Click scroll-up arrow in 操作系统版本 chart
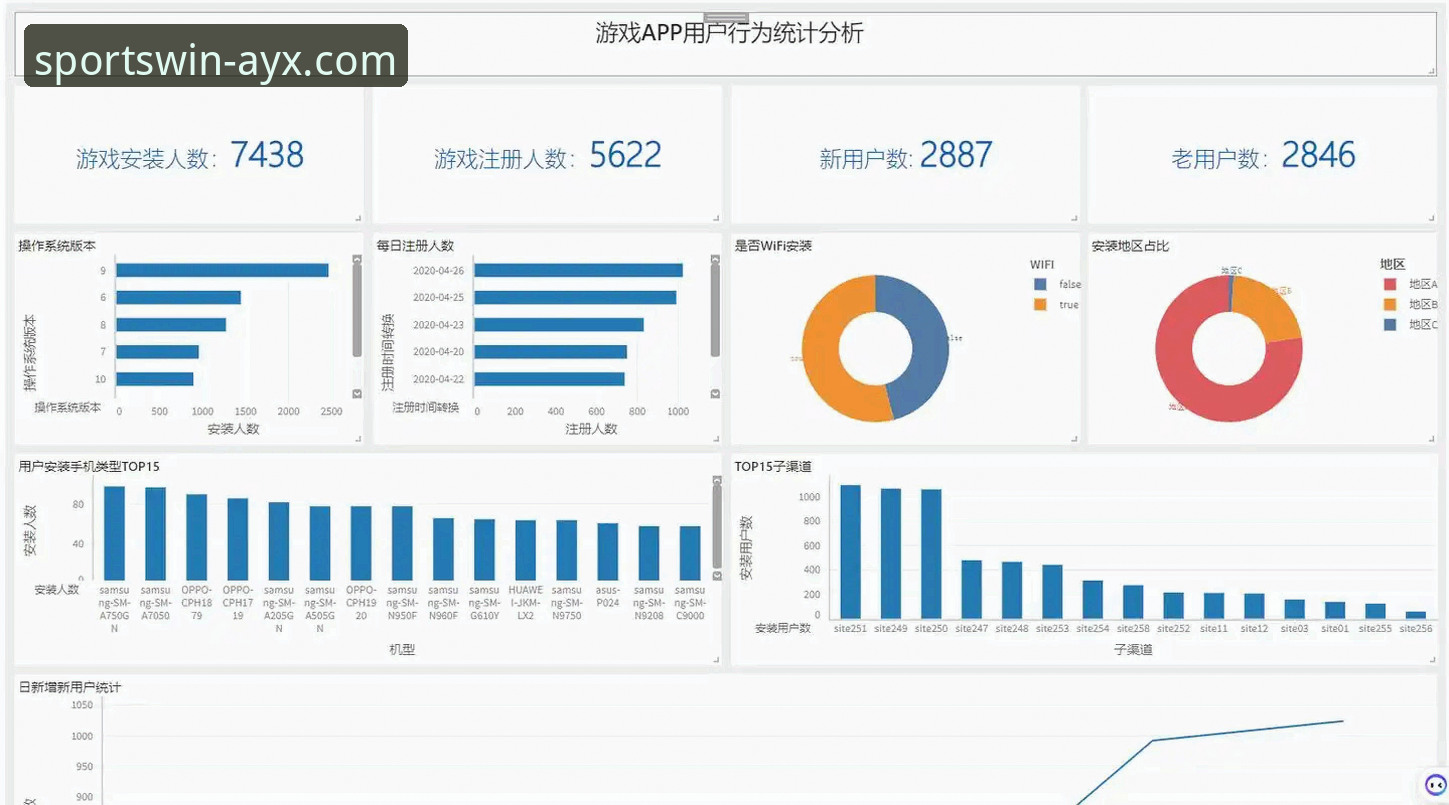1449x805 pixels. click(357, 259)
